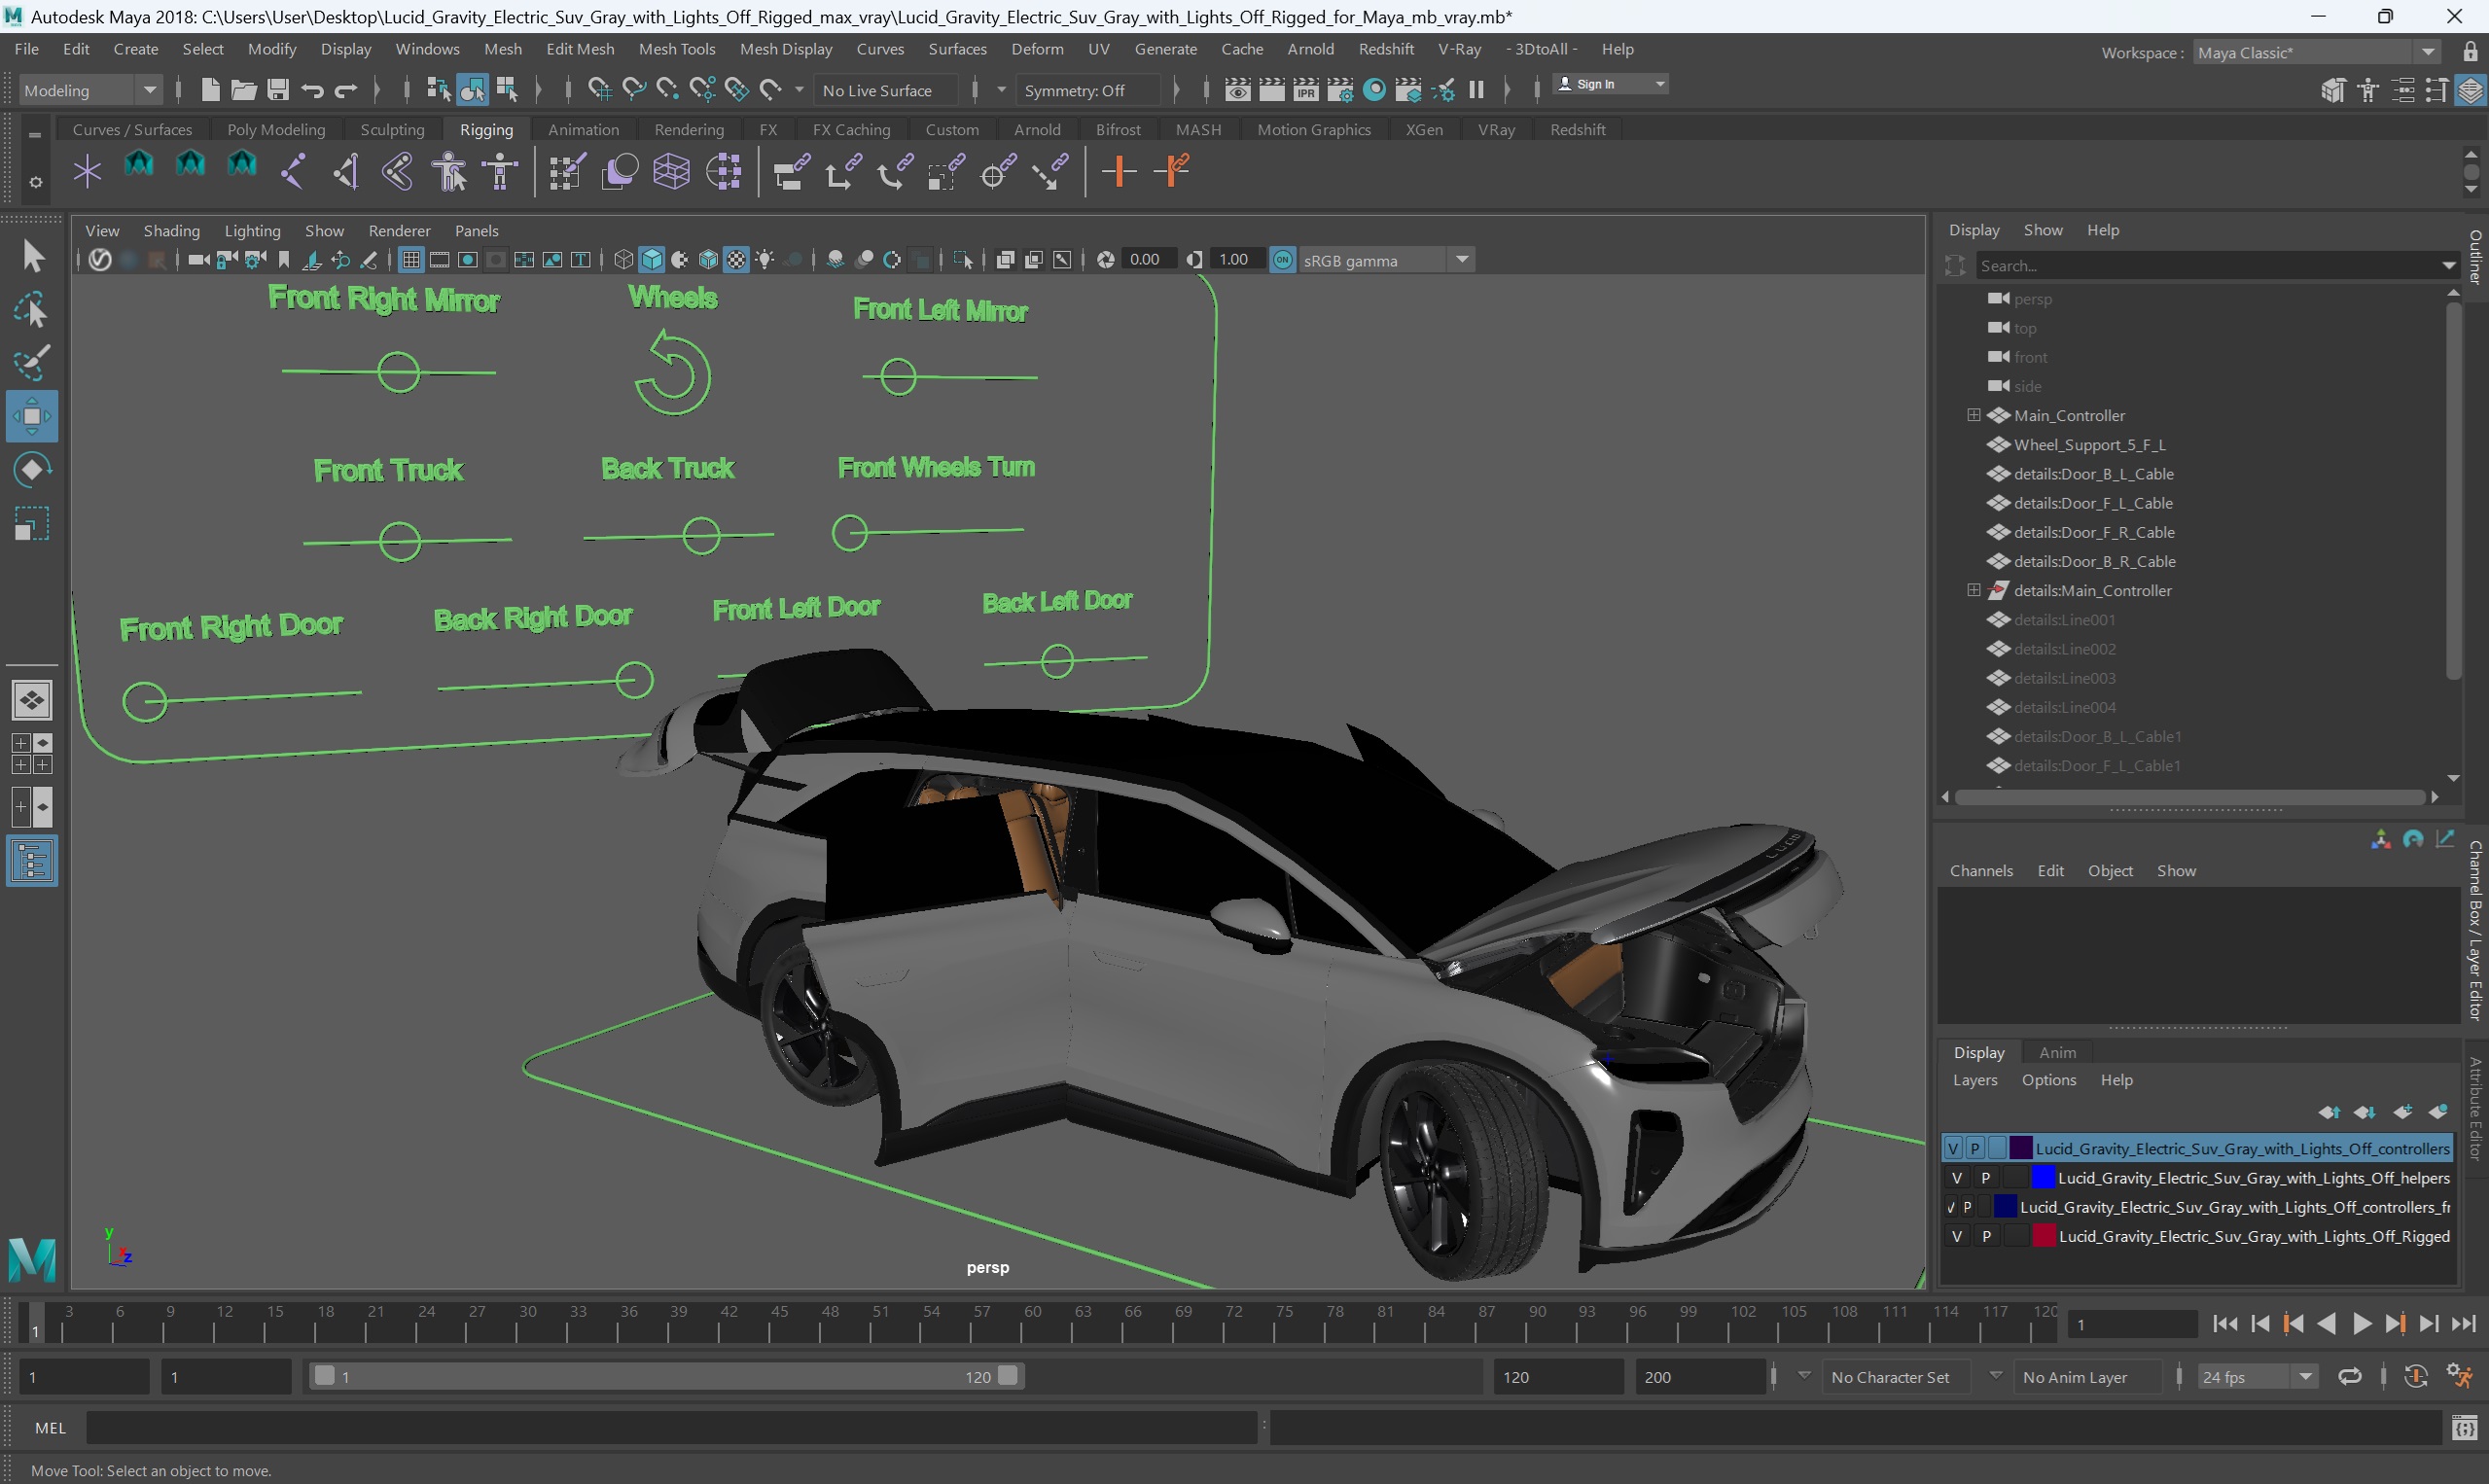Open the Sign In account dropdown

coord(1610,84)
